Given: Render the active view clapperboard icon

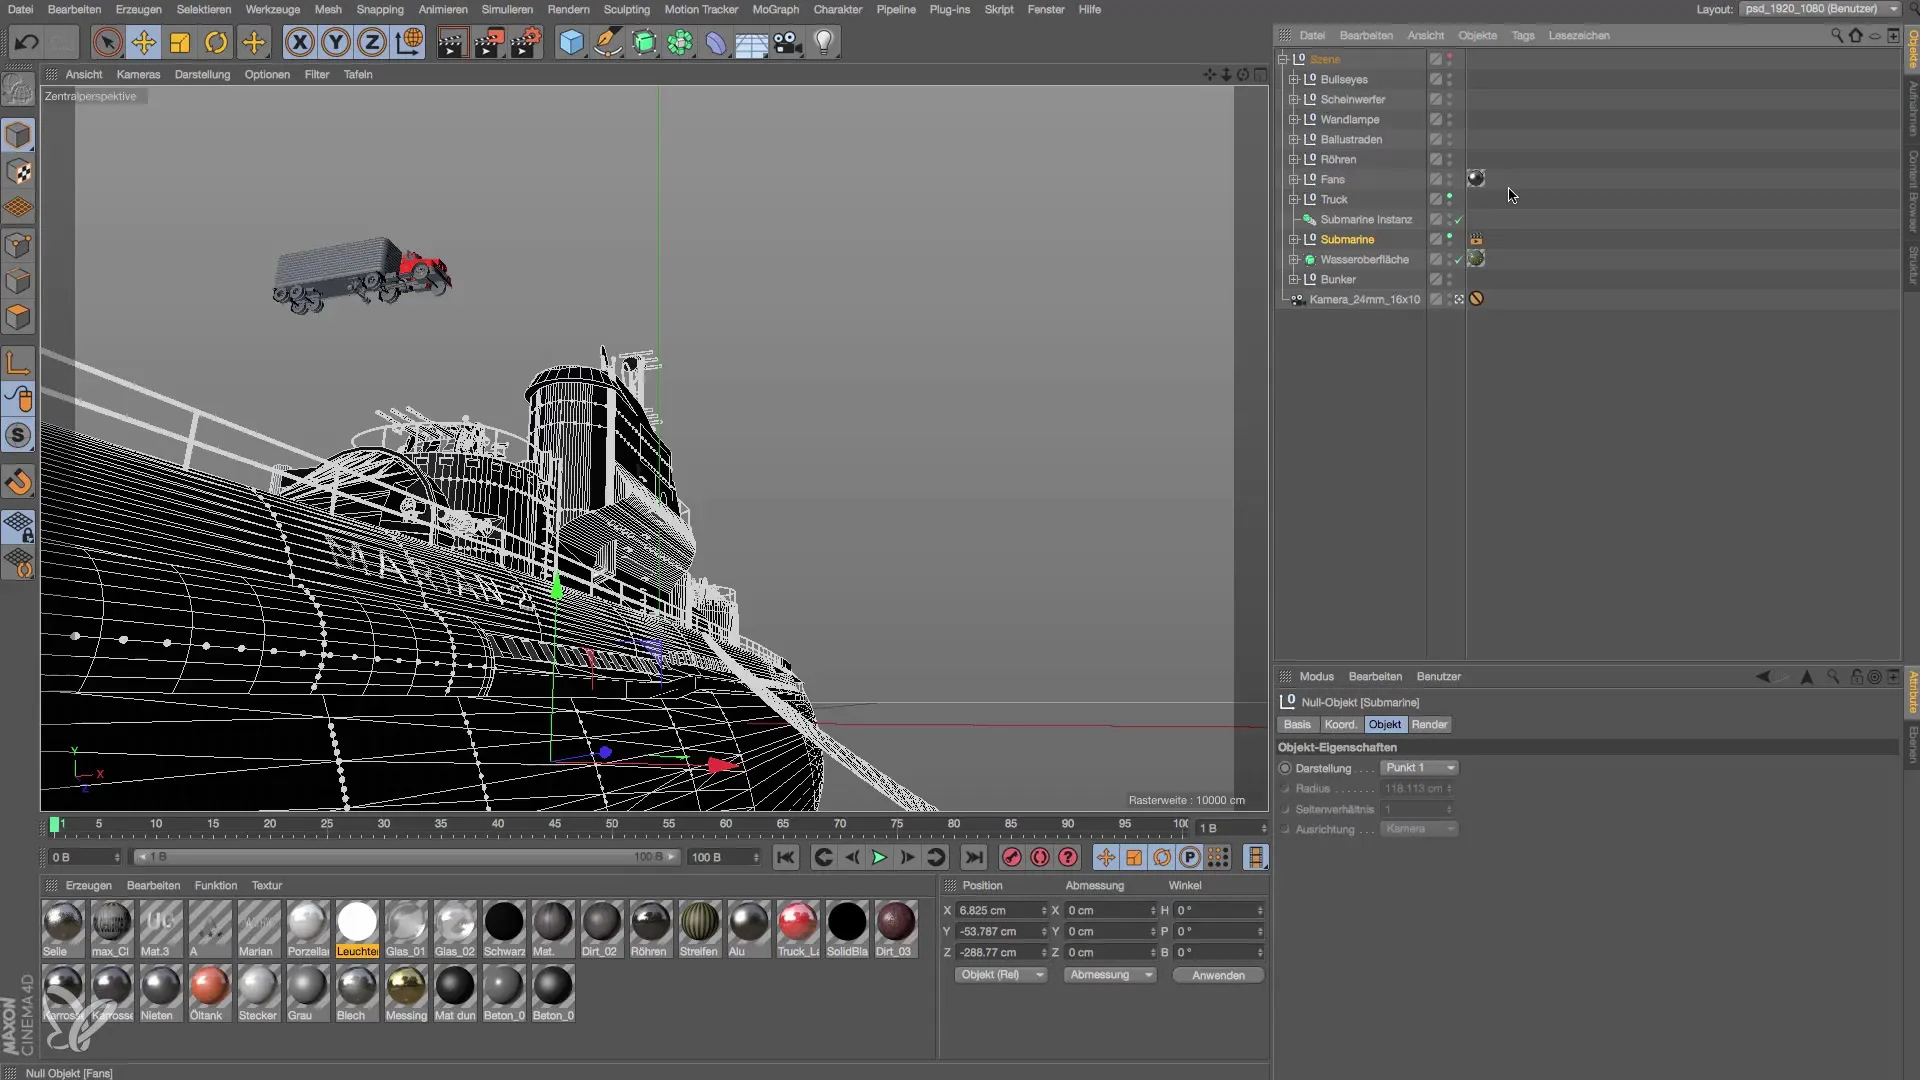Looking at the screenshot, I should (x=451, y=42).
